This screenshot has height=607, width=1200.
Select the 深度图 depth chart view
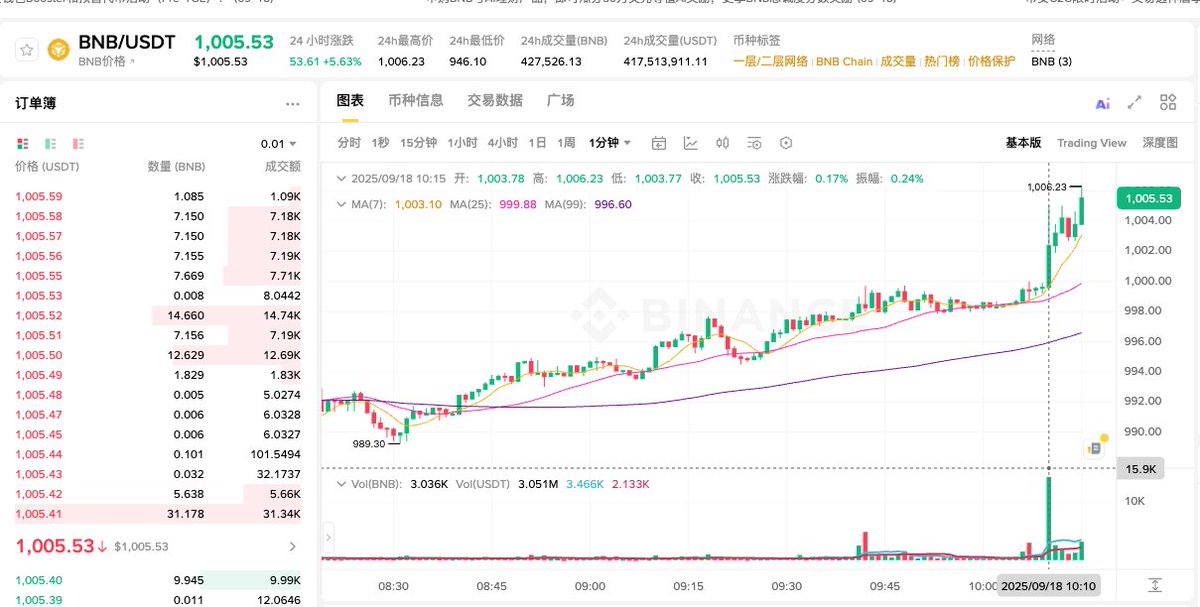pyautogui.click(x=1160, y=143)
